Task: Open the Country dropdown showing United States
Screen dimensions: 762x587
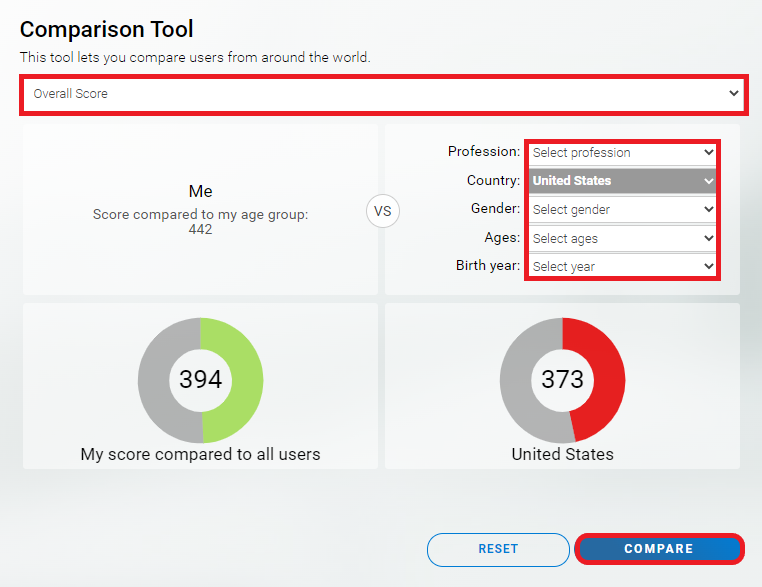Action: point(622,181)
